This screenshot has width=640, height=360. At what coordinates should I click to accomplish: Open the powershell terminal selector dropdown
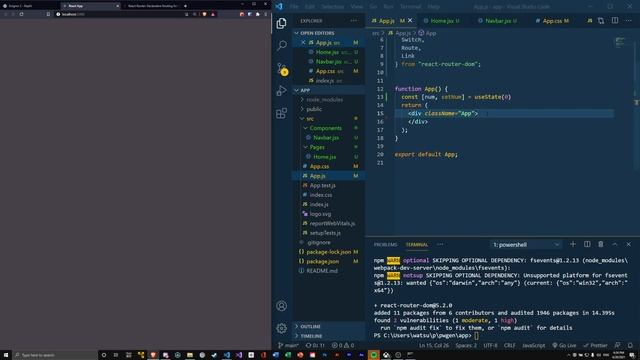tap(526, 244)
